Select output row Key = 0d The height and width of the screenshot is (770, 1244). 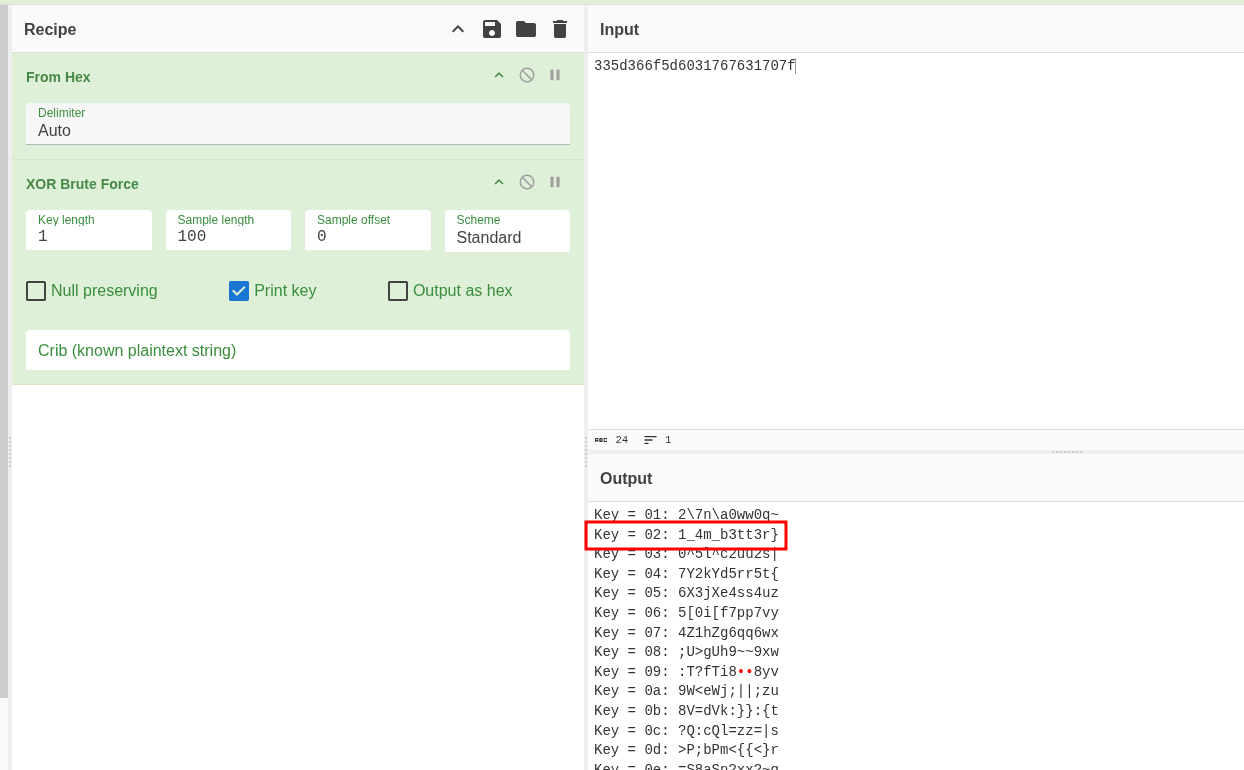(686, 750)
